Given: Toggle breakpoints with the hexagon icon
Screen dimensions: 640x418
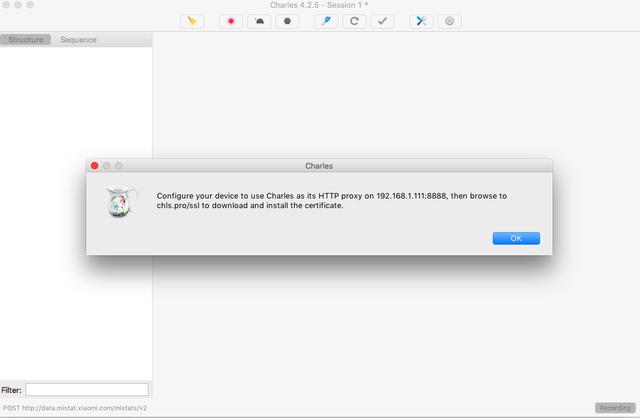Looking at the screenshot, I should tap(287, 21).
